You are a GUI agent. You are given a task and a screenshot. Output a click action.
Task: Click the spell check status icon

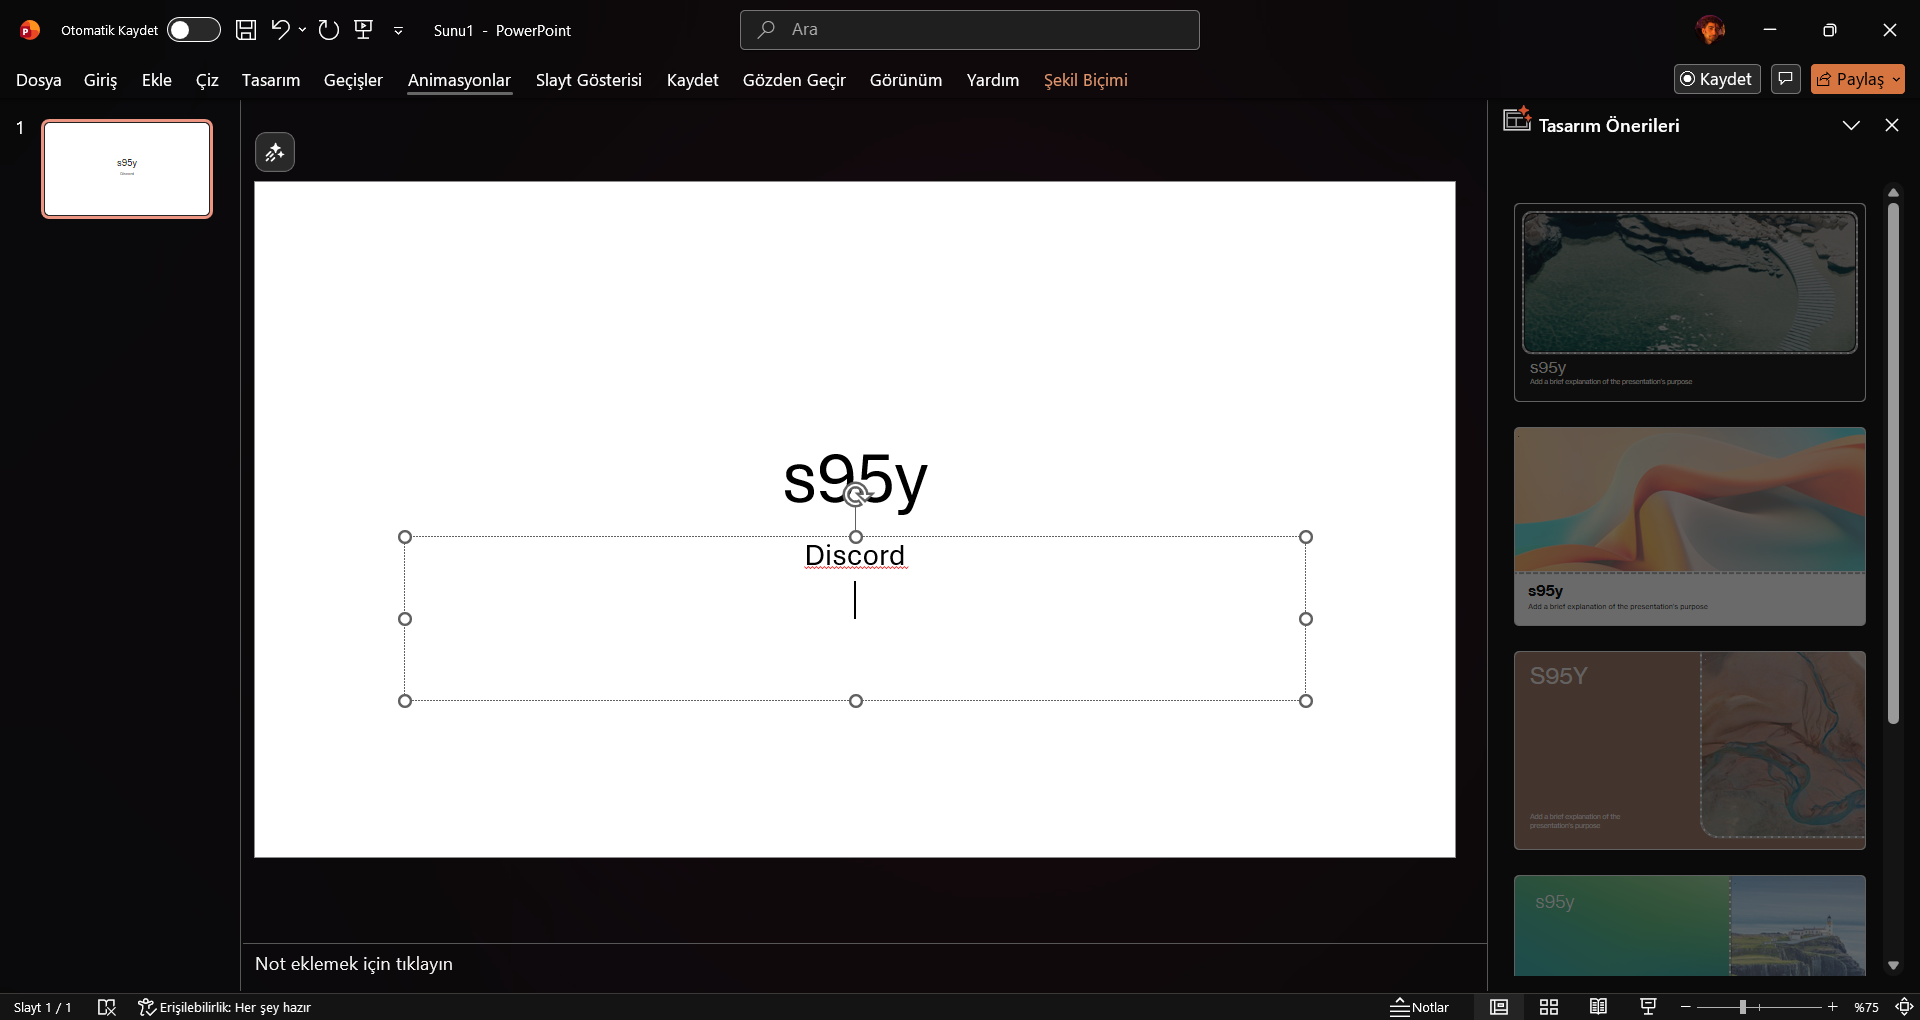tap(107, 1007)
